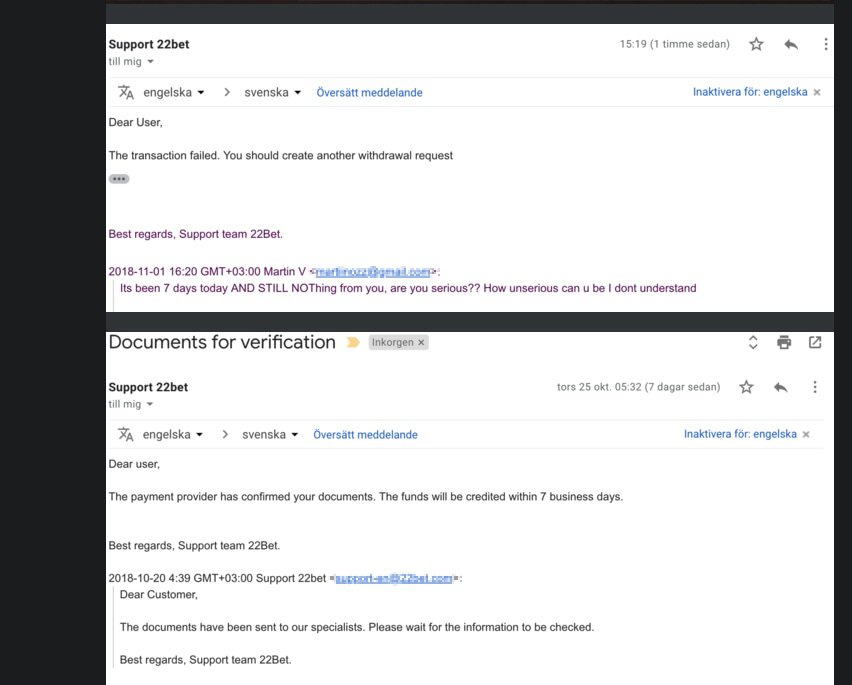Click the translate icon in the lower email
The height and width of the screenshot is (685, 852).
[126, 435]
